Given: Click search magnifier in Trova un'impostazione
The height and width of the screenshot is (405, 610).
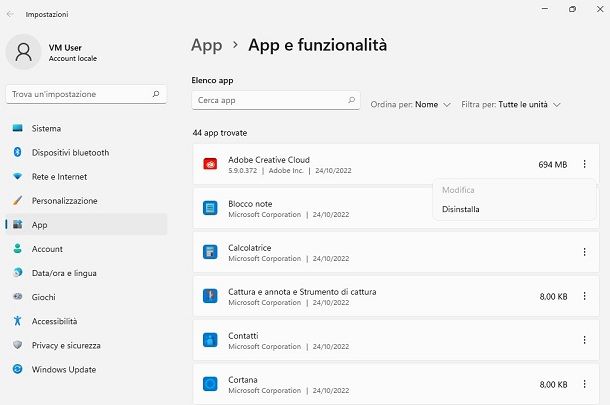Looking at the screenshot, I should tap(156, 94).
